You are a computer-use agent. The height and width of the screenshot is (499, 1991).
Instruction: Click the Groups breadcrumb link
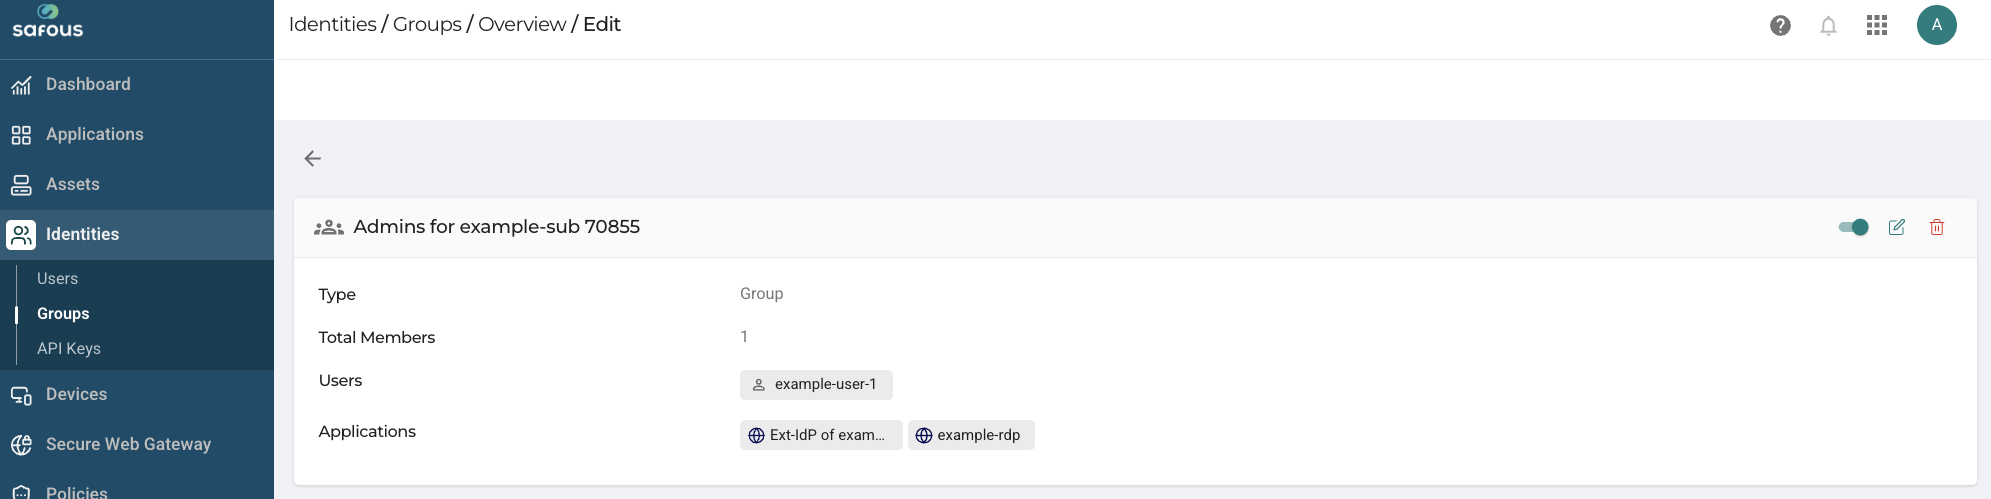pos(427,24)
